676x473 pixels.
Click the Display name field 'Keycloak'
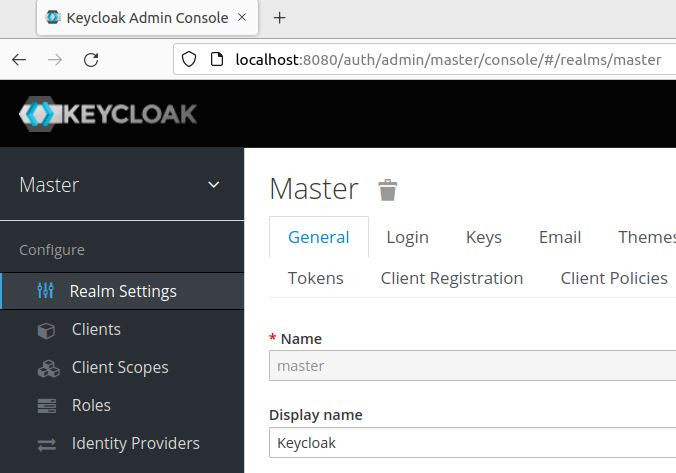[473, 443]
